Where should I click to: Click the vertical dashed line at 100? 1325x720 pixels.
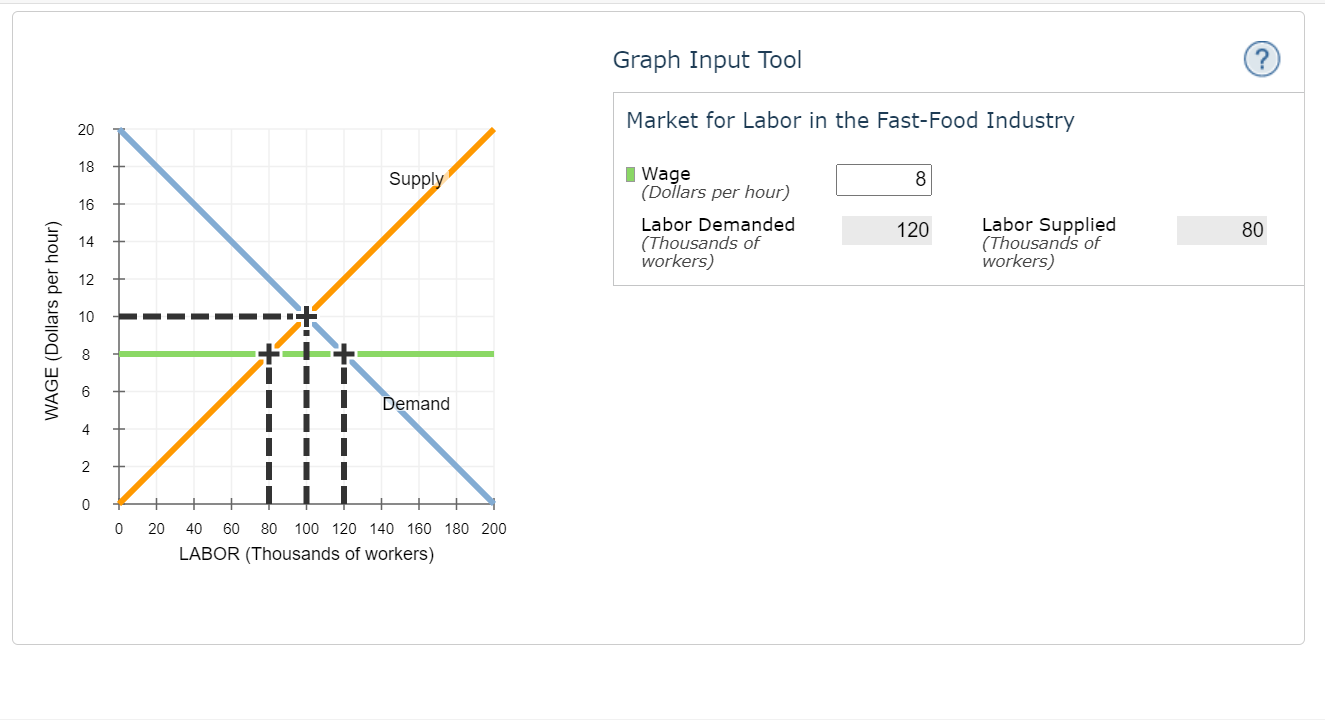[306, 430]
